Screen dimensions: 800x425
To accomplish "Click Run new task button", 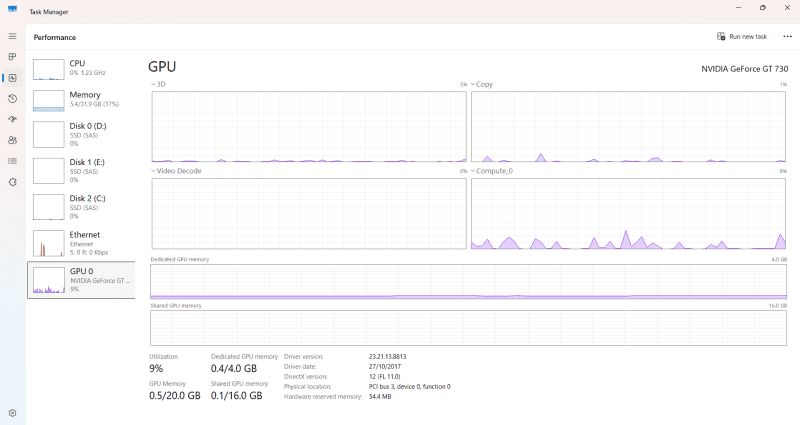I will click(x=742, y=36).
